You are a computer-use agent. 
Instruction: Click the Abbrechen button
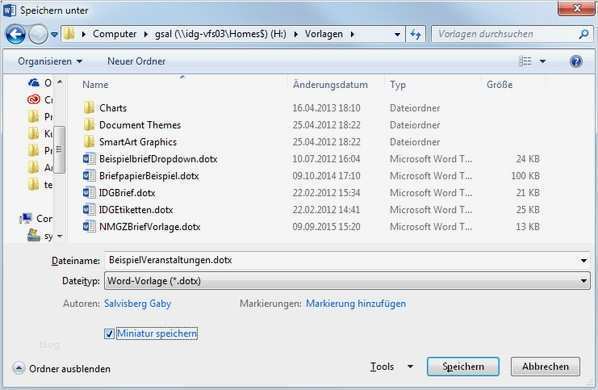coord(545,367)
